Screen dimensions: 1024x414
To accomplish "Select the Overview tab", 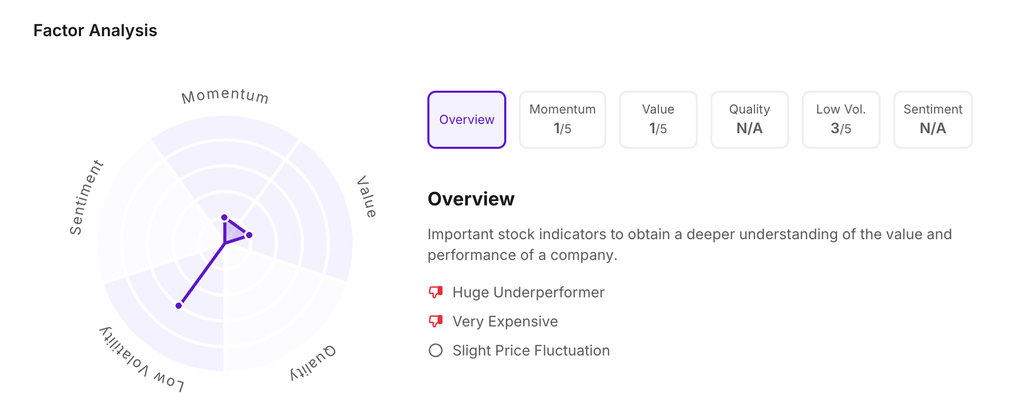I will pos(467,120).
